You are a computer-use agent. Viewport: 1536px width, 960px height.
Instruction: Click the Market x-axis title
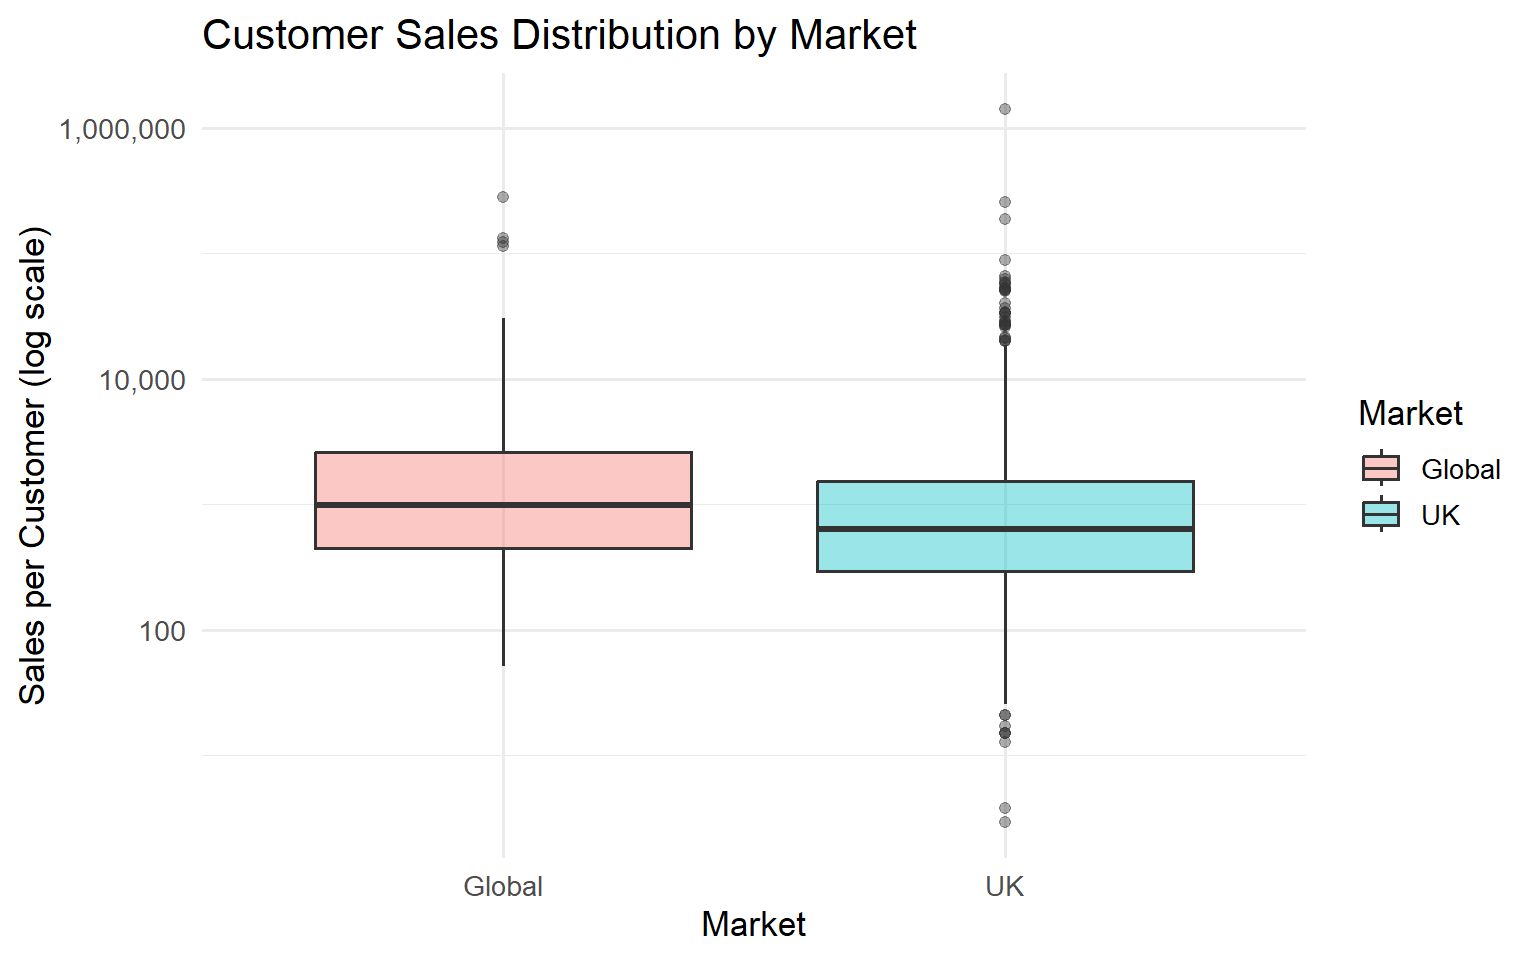tap(753, 924)
